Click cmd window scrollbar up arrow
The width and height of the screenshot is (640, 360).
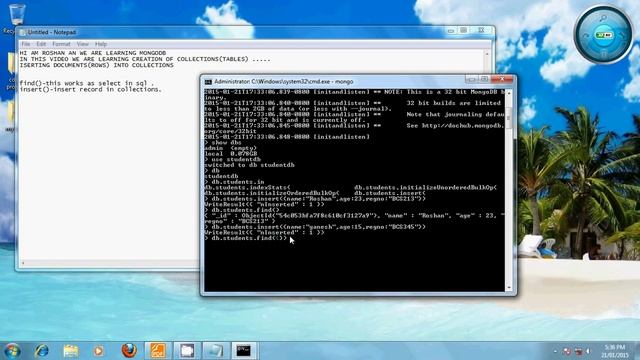[509, 93]
